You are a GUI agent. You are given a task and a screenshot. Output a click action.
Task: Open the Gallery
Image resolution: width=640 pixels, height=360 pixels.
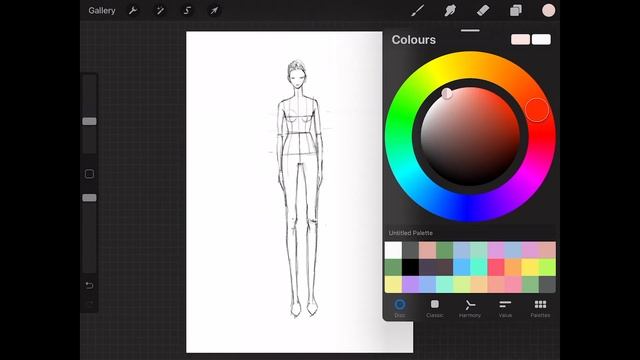[x=102, y=11]
